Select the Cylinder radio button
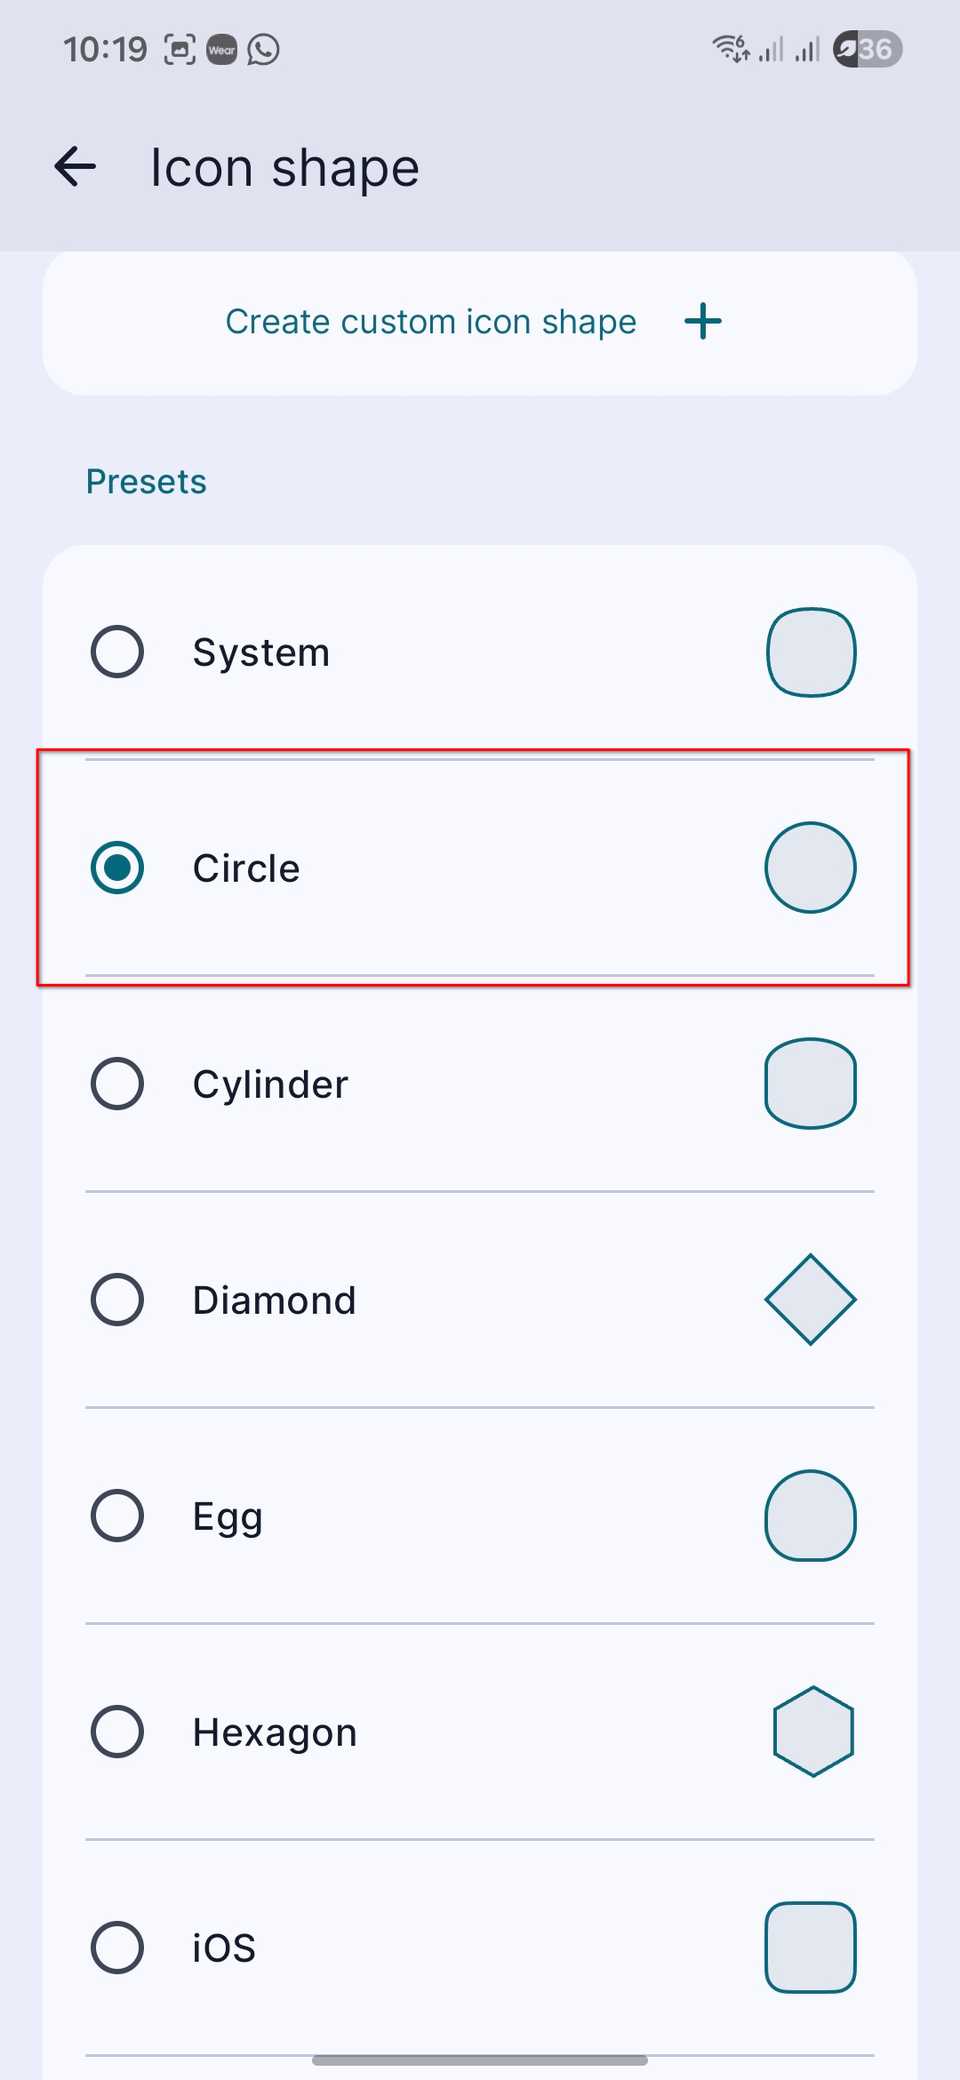This screenshot has width=960, height=2080. coord(117,1084)
